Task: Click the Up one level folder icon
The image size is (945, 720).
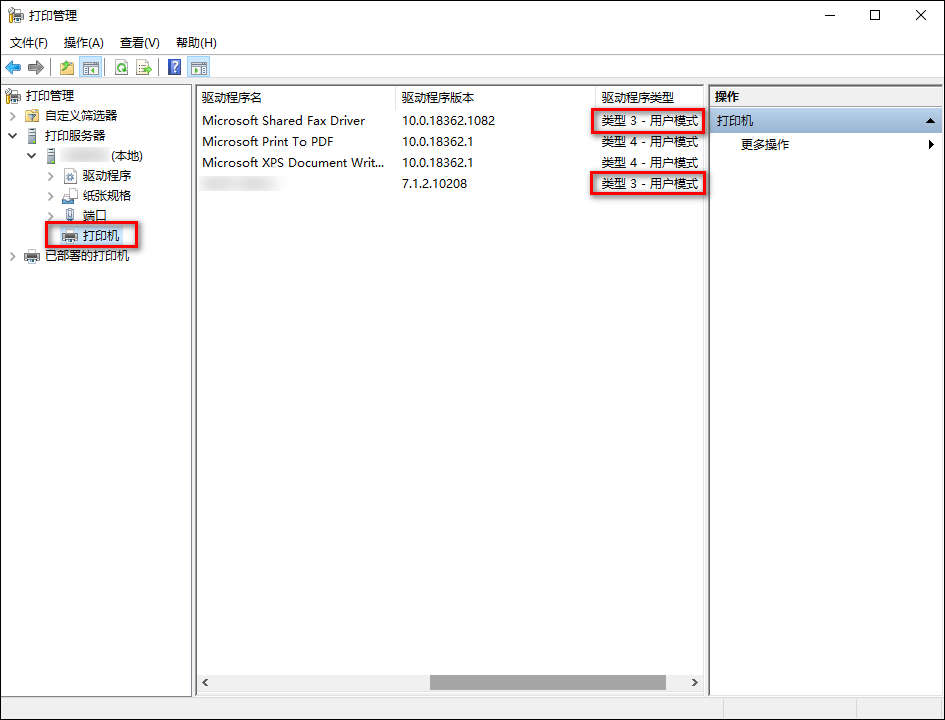Action: click(x=67, y=67)
